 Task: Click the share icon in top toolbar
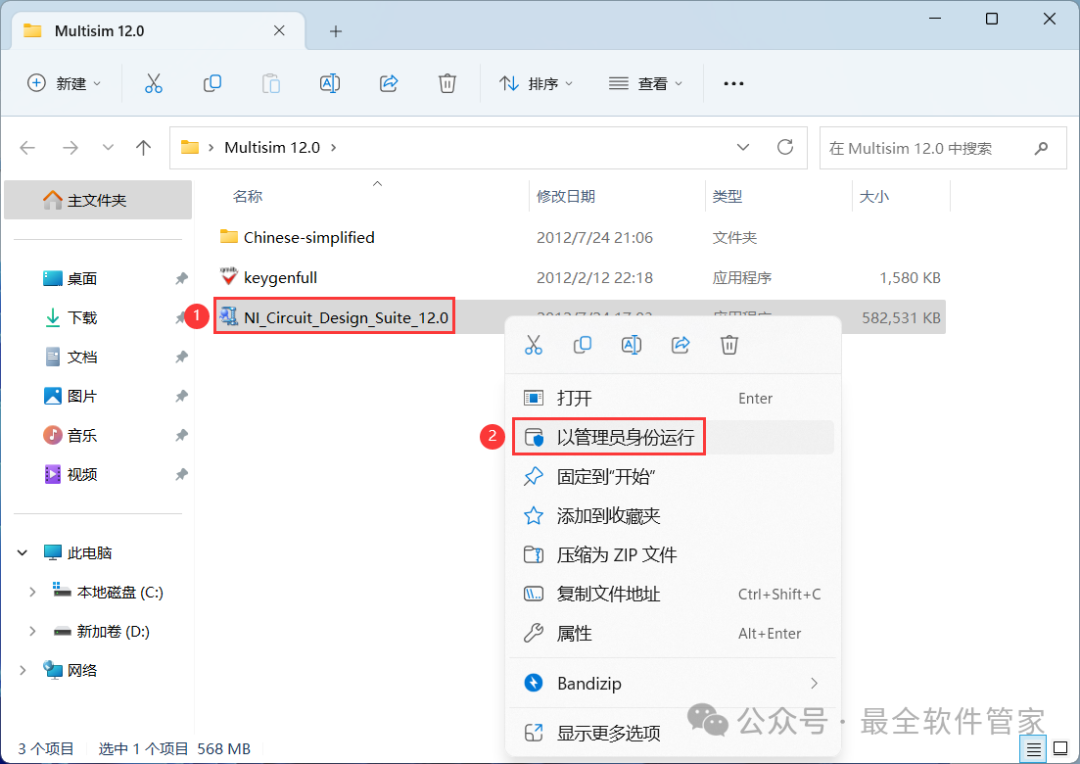[389, 84]
